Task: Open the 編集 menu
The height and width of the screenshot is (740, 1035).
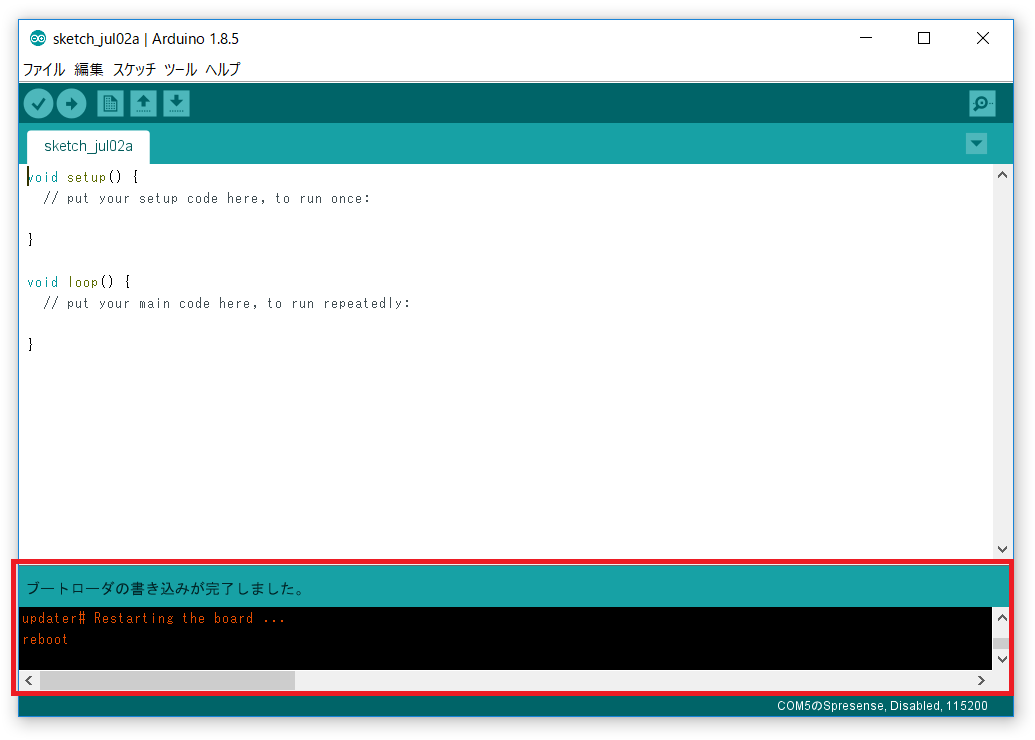Action: pos(89,70)
